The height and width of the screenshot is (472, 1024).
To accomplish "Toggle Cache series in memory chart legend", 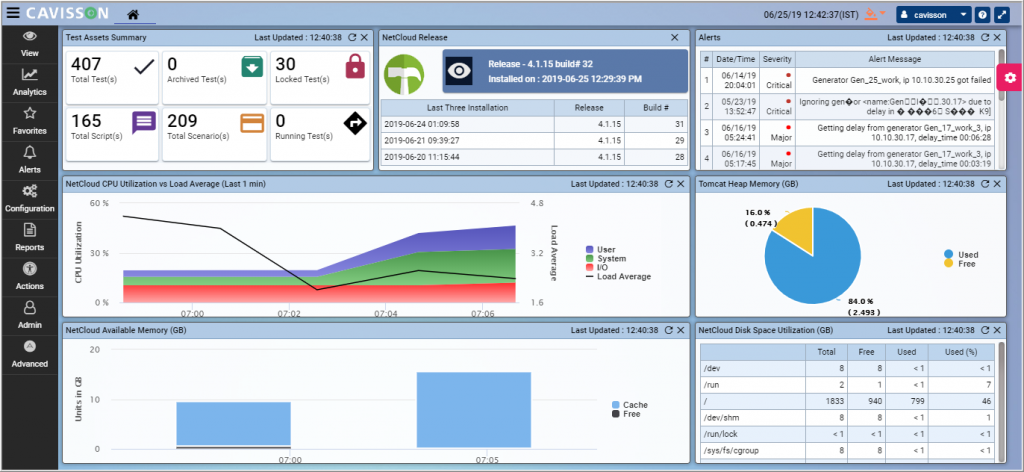I will point(630,405).
